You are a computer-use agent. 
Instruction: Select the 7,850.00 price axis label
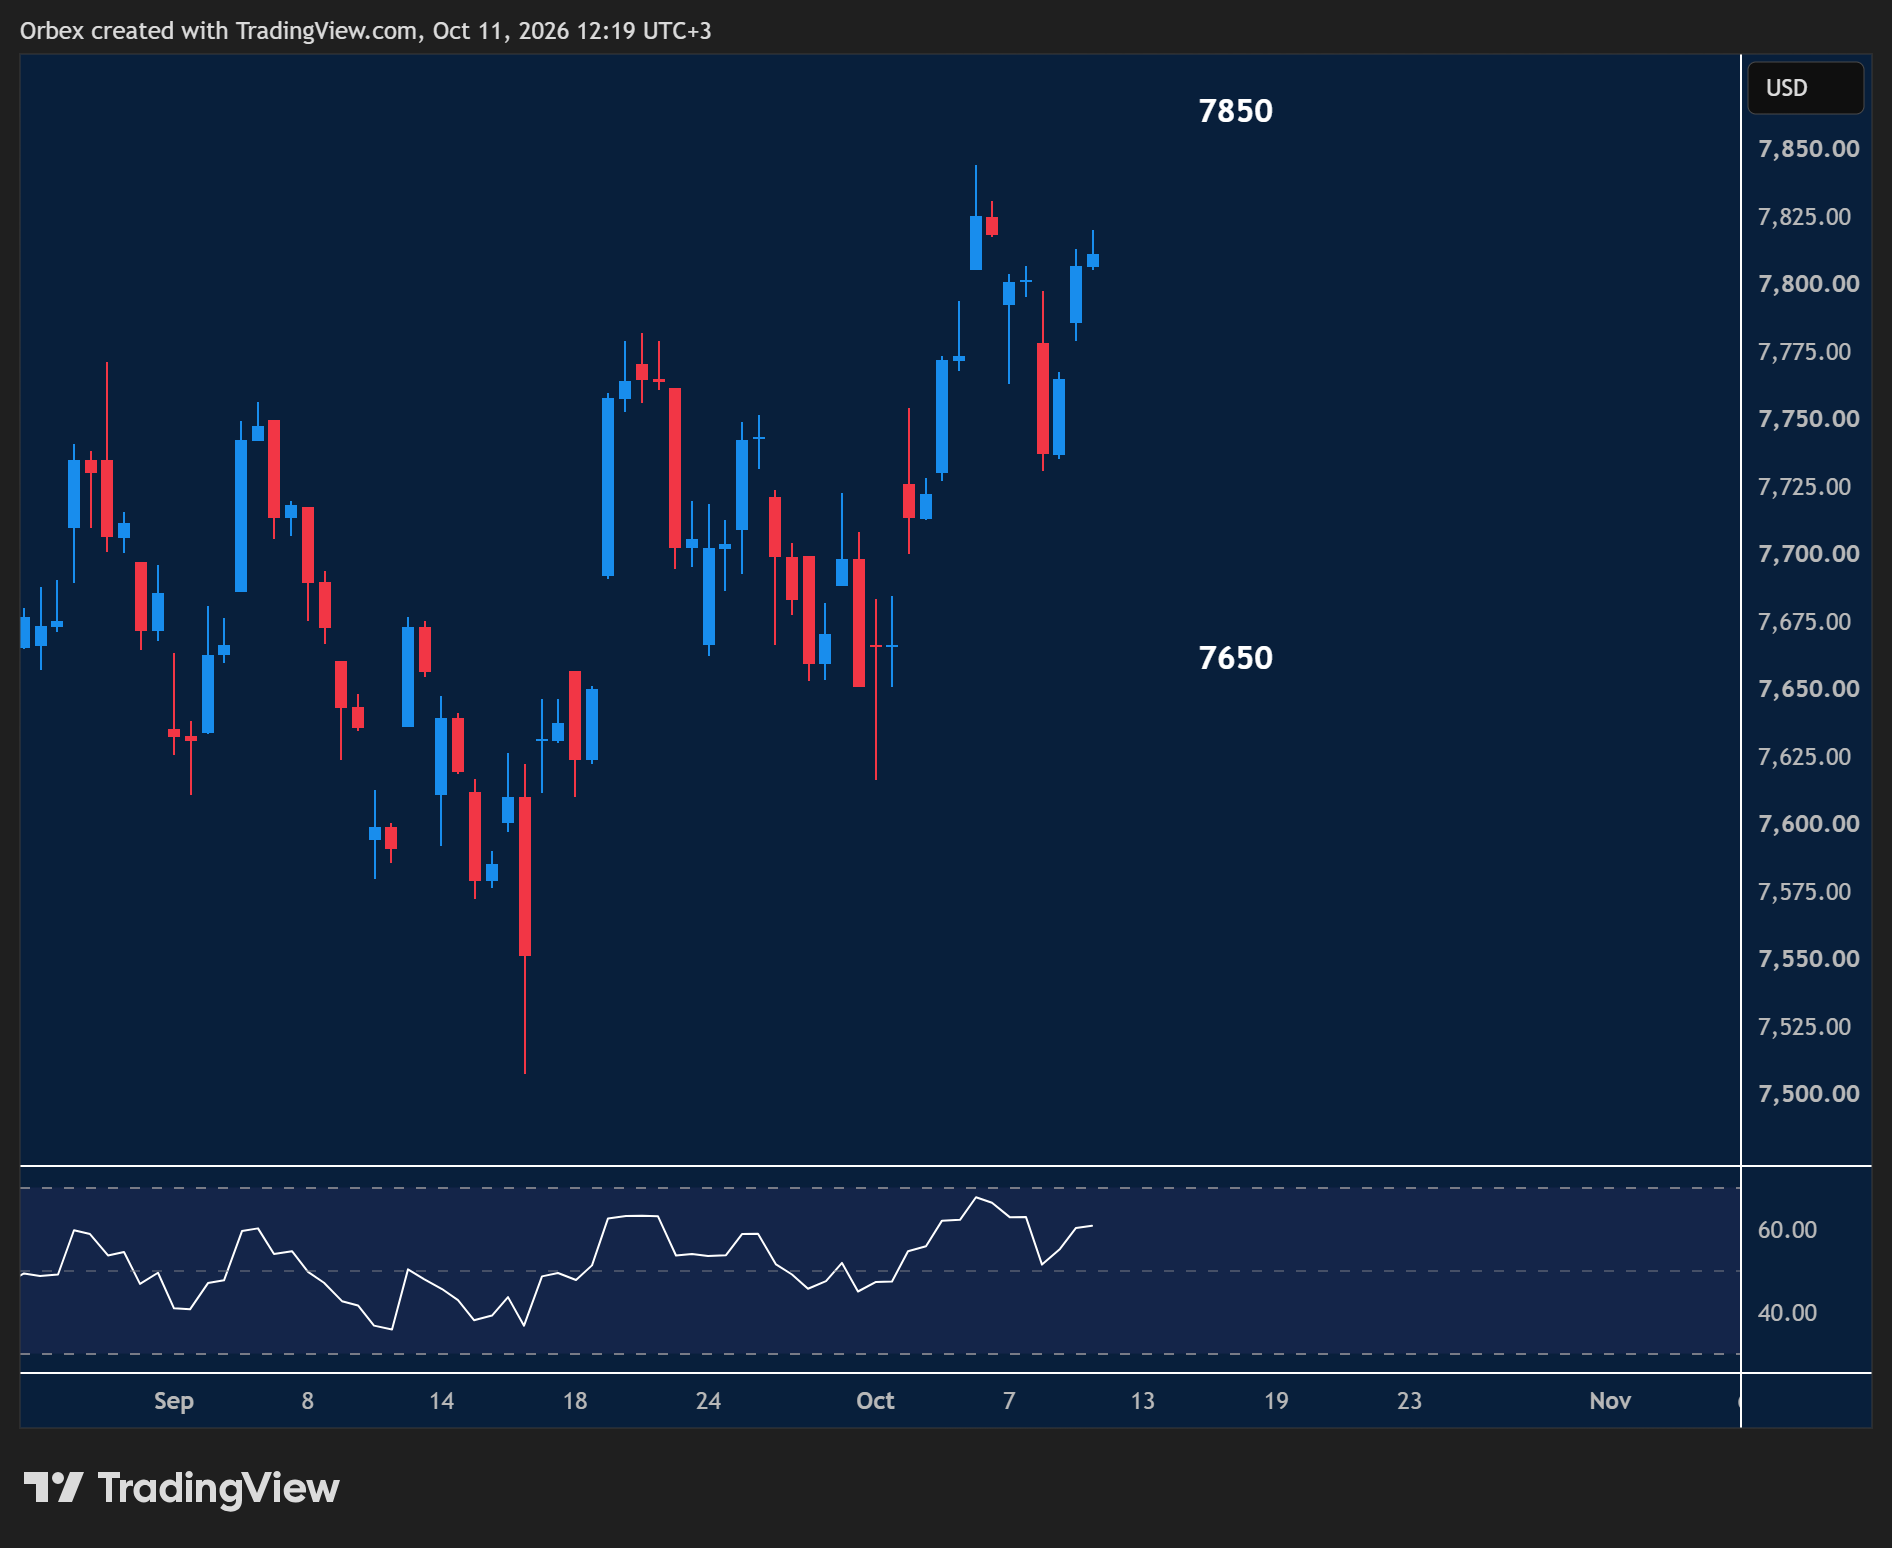tap(1808, 149)
